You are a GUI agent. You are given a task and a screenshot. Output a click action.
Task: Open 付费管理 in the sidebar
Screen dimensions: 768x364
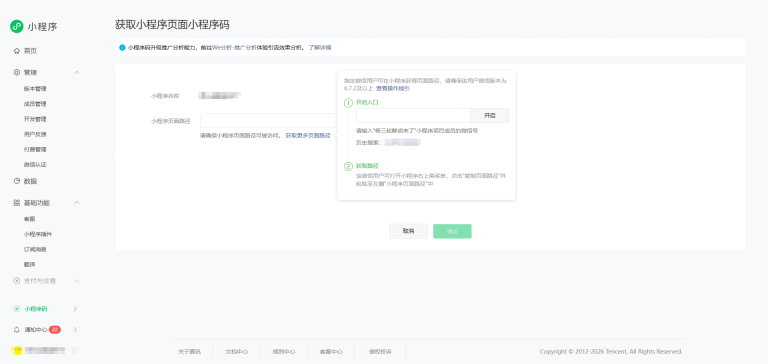[x=35, y=149]
